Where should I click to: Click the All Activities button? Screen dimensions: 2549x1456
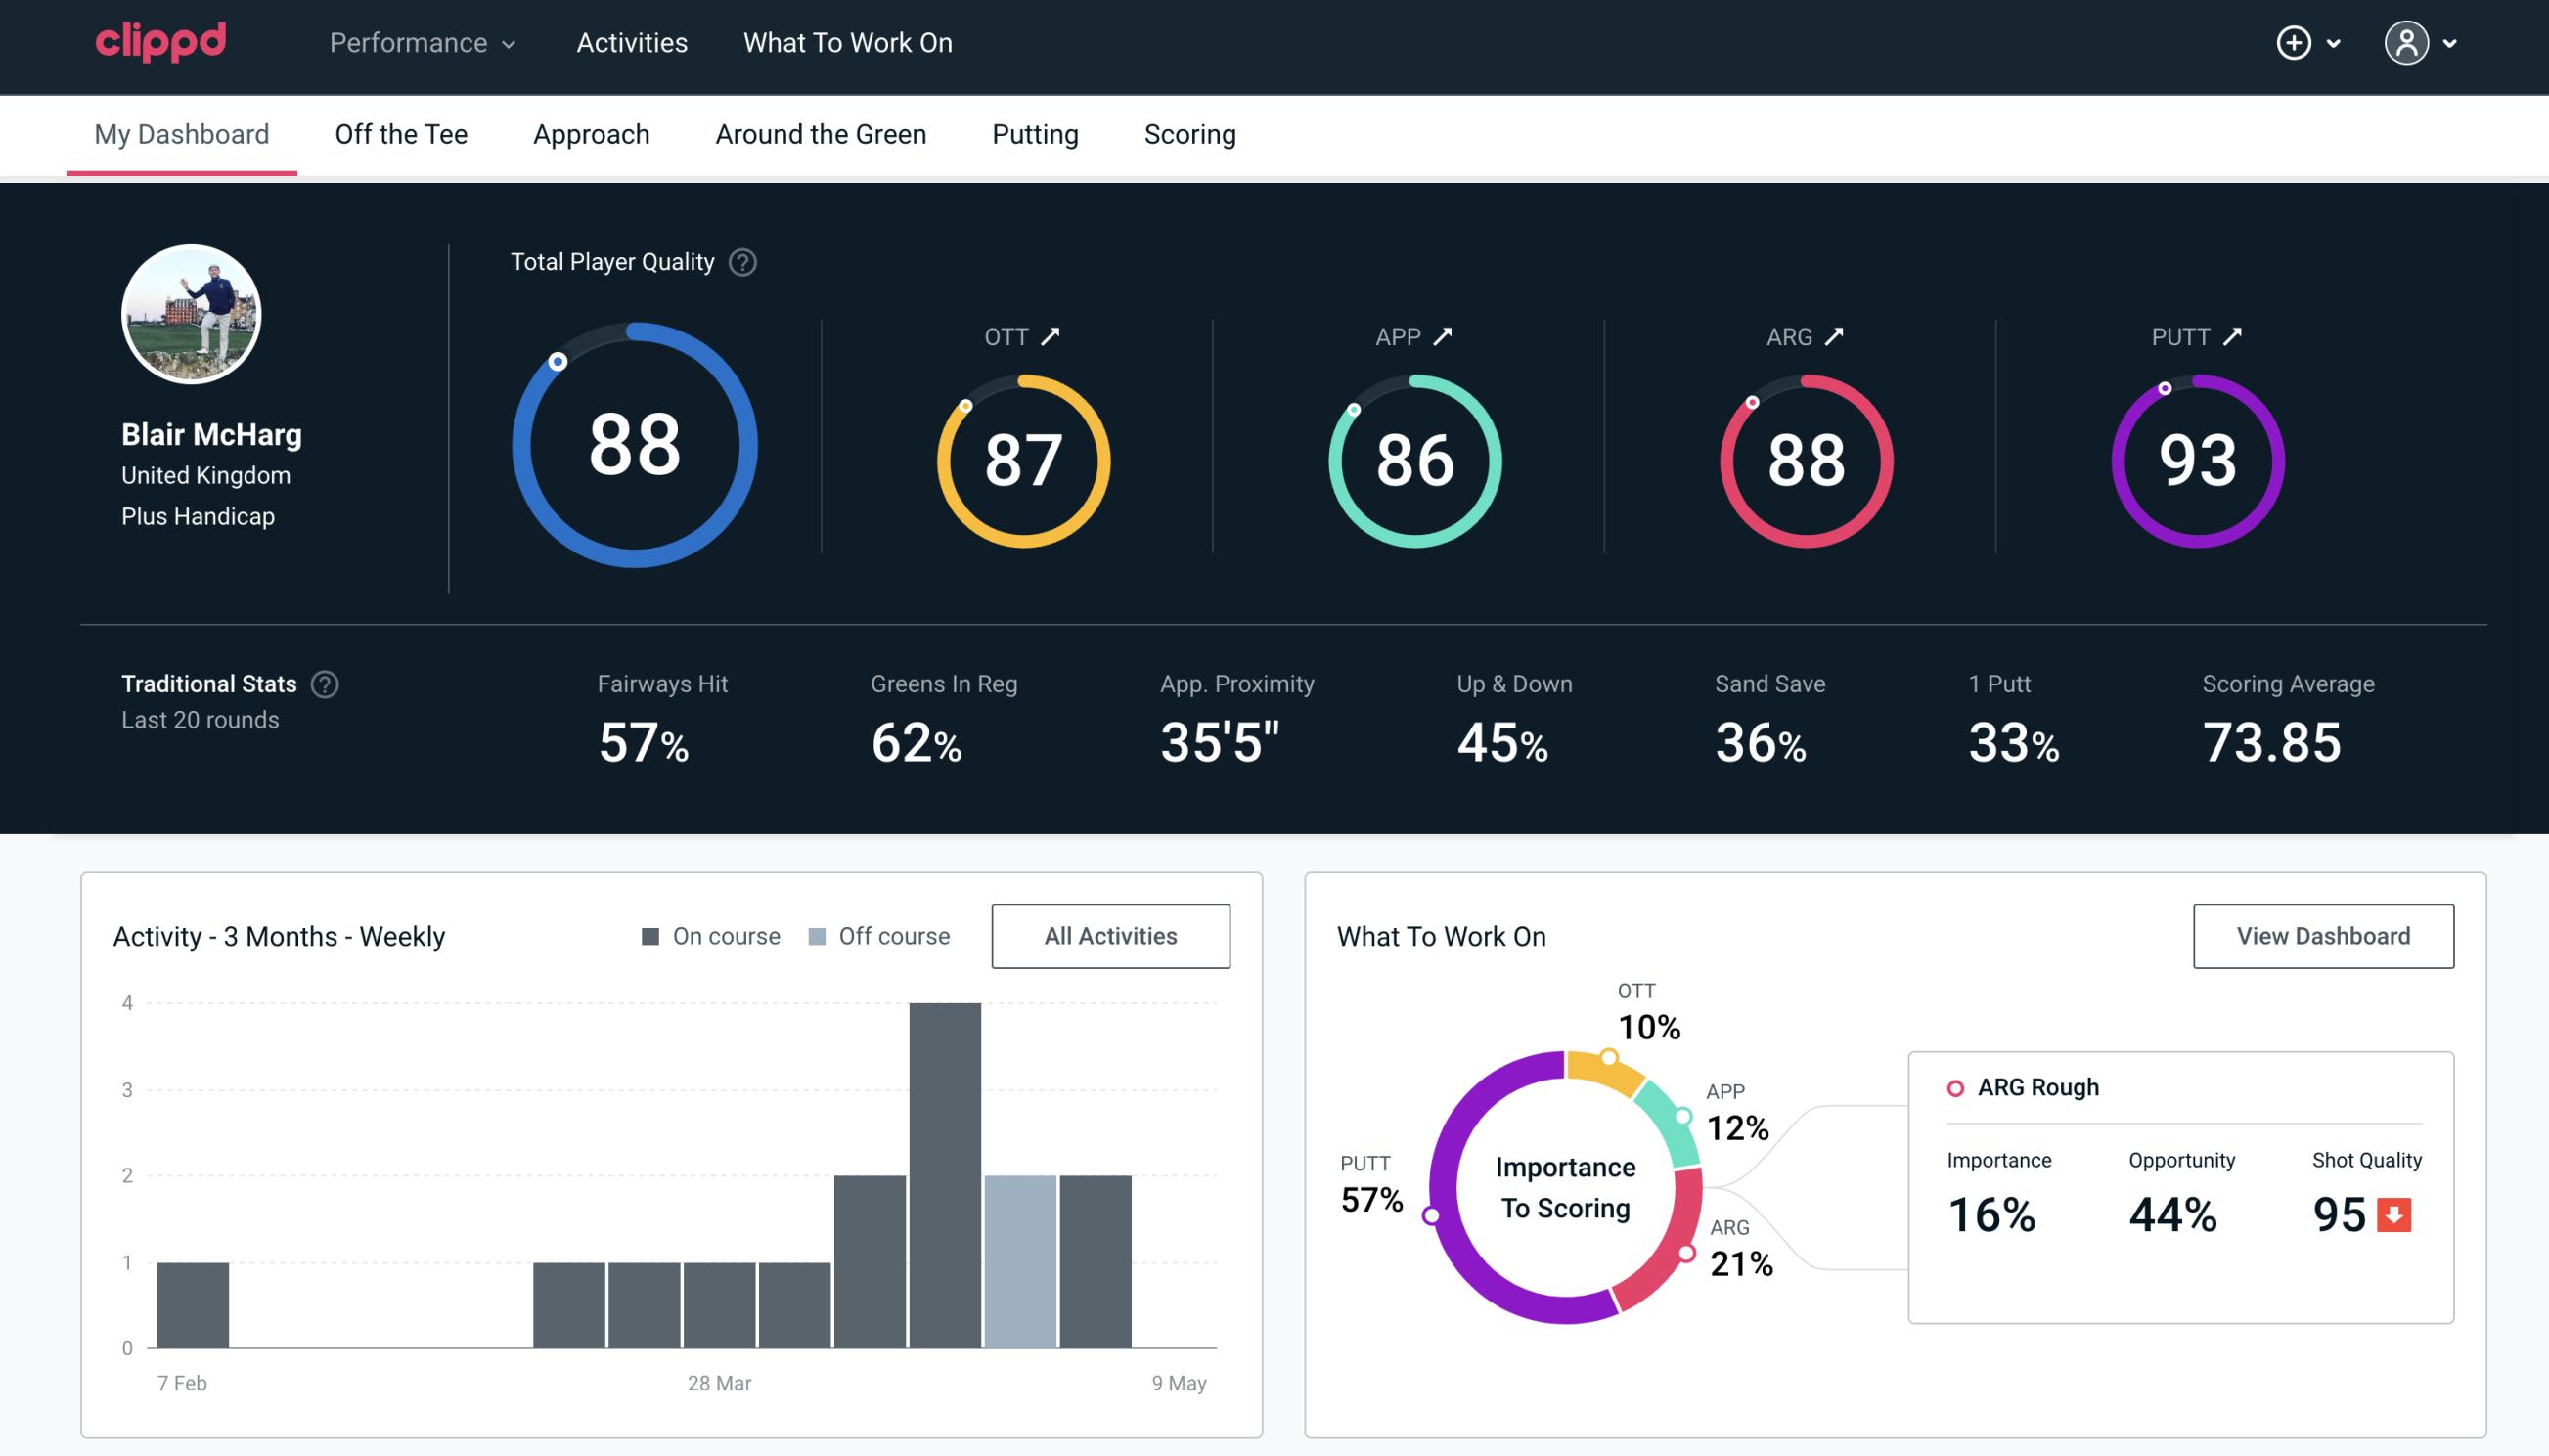[x=1110, y=936]
